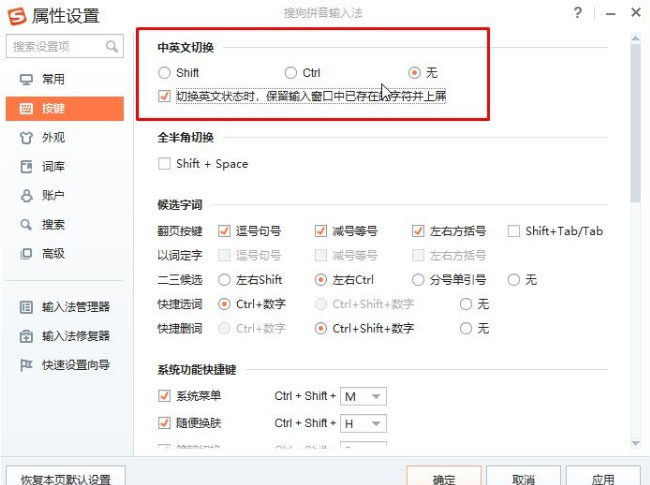Click the repair kit icon beside 输入法修复器
The width and height of the screenshot is (650, 485).
pyautogui.click(x=26, y=336)
